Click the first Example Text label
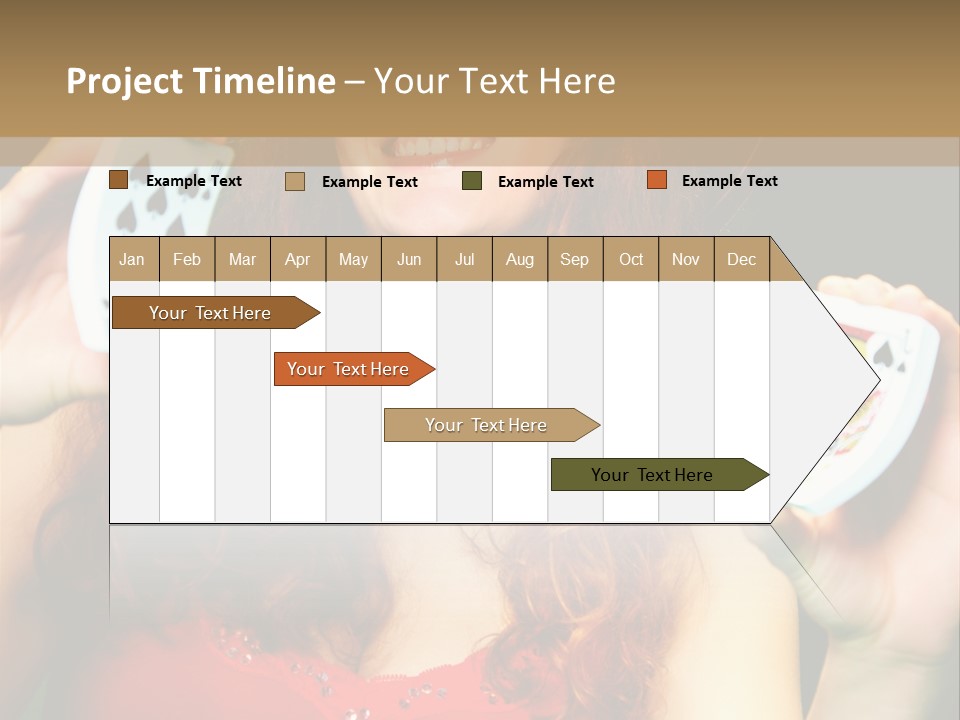Screen dimensions: 960x720 [194, 180]
